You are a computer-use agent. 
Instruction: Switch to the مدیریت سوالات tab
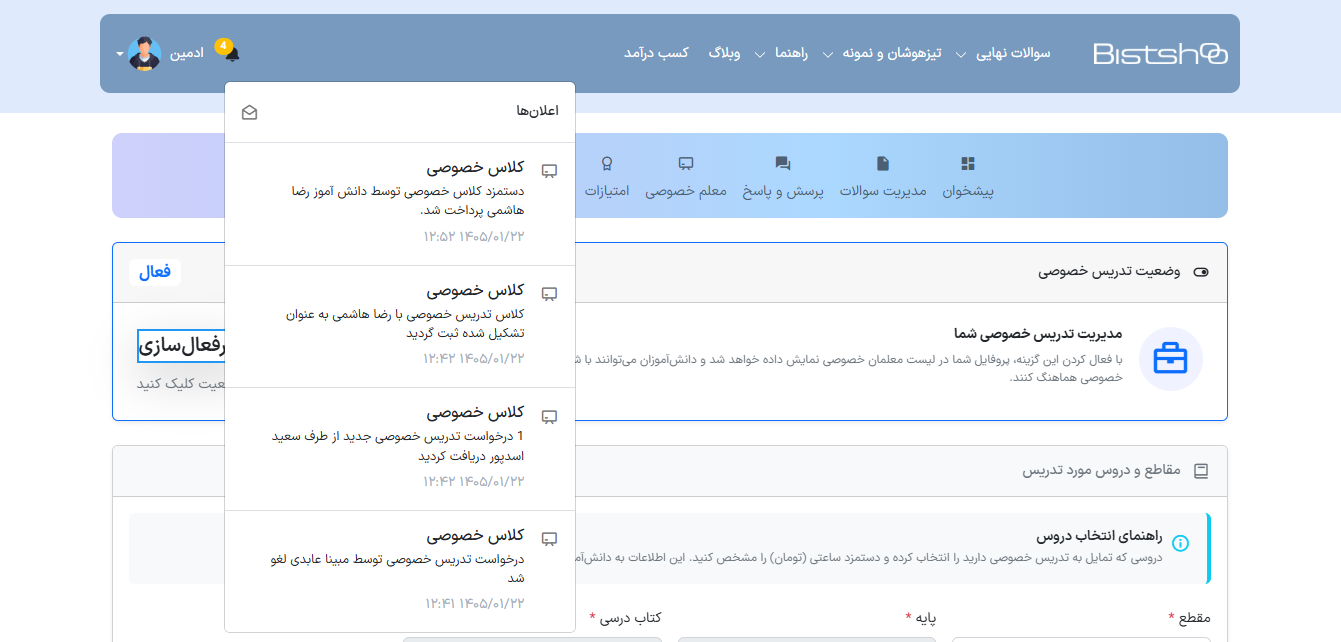point(883,177)
